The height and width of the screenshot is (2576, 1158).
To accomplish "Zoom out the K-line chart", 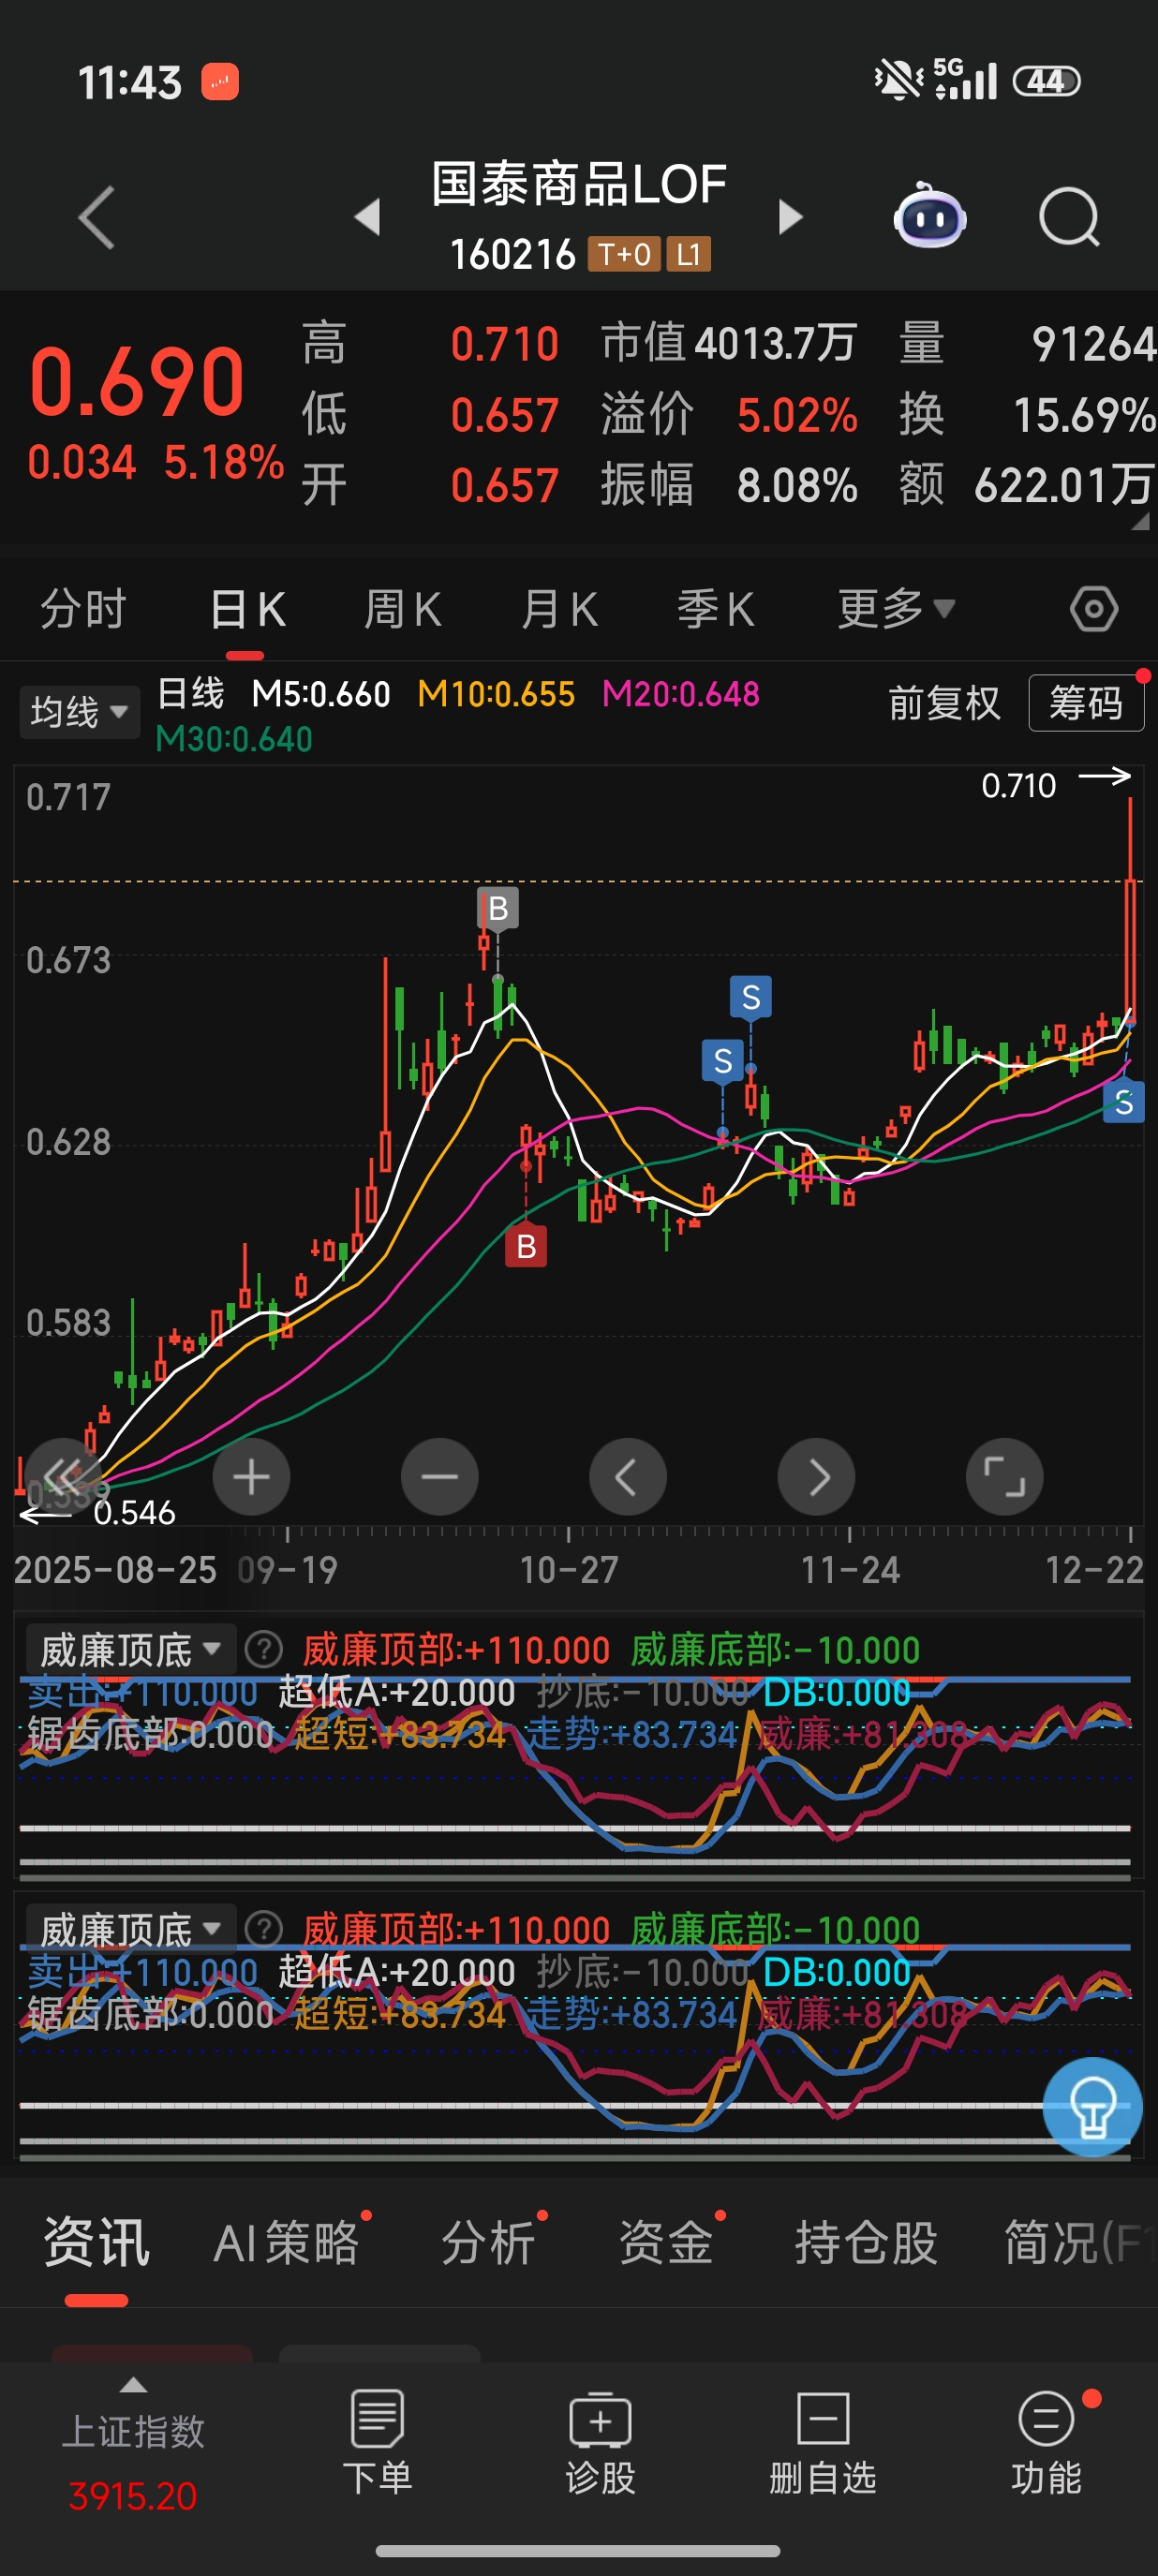I will (x=439, y=1476).
